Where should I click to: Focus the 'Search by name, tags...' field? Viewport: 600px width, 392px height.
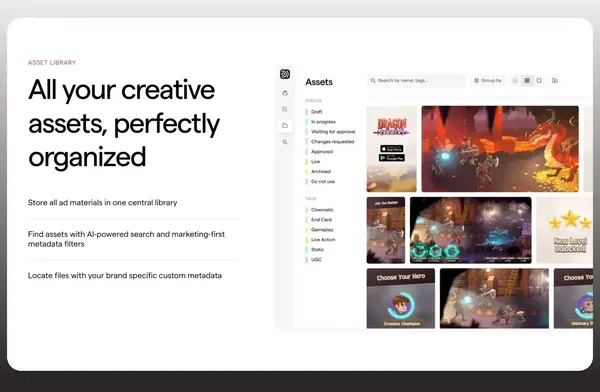[x=416, y=80]
